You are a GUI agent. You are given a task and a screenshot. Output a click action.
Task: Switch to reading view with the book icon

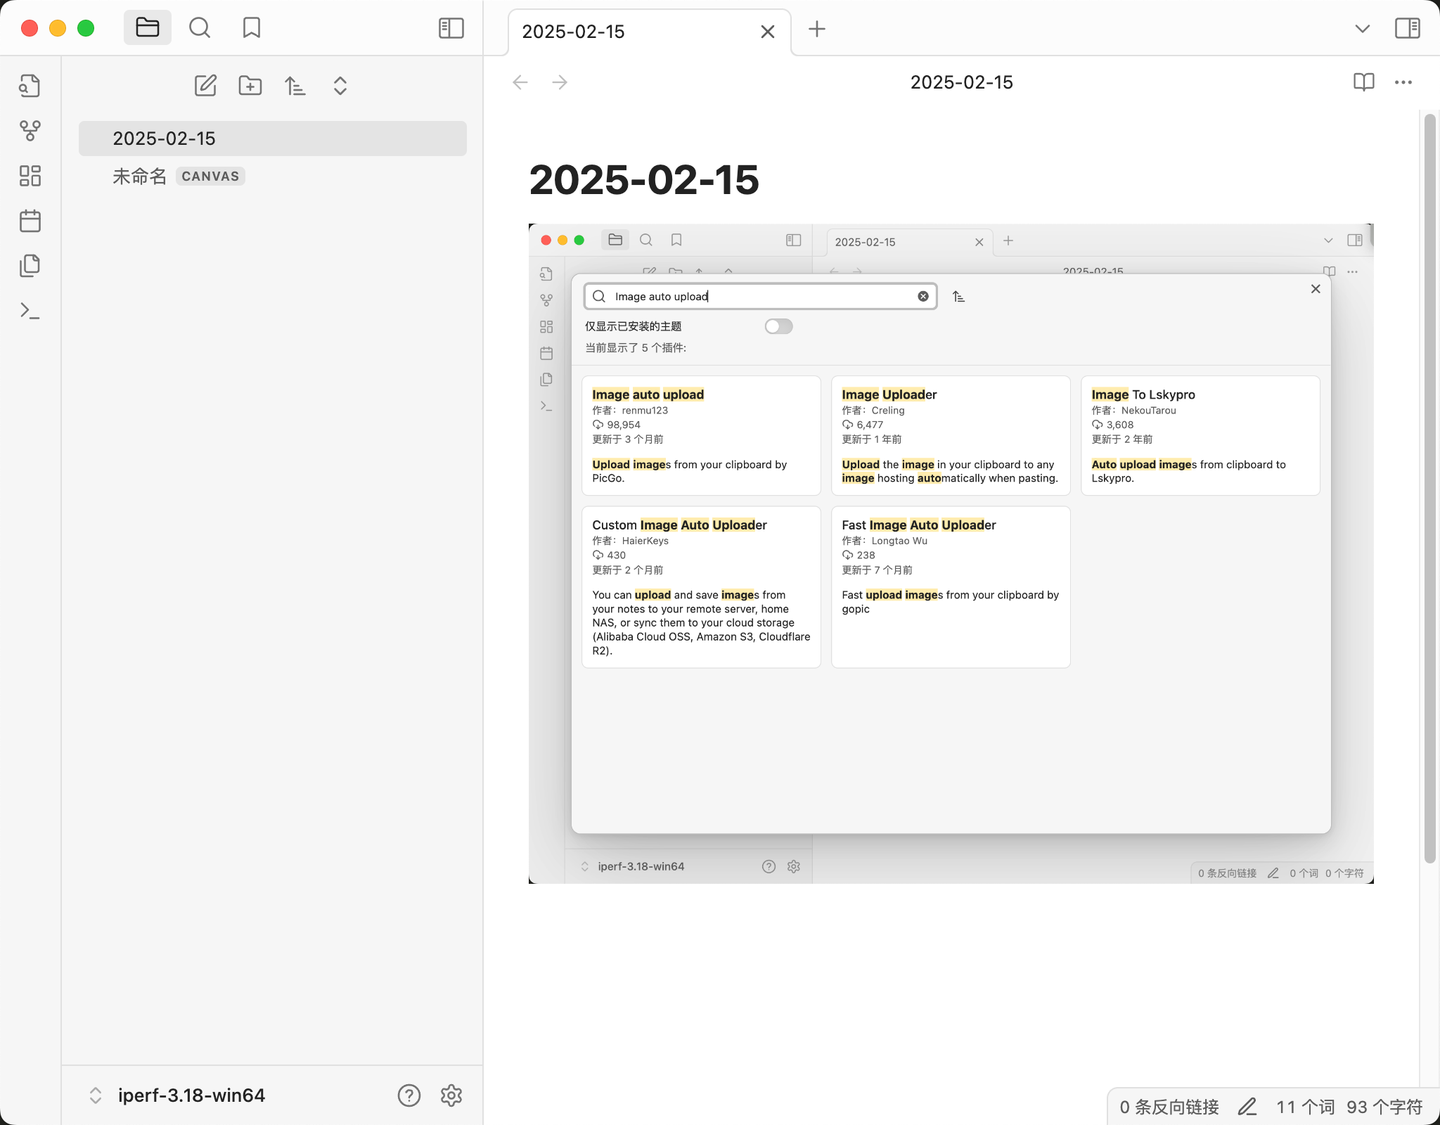(1363, 82)
